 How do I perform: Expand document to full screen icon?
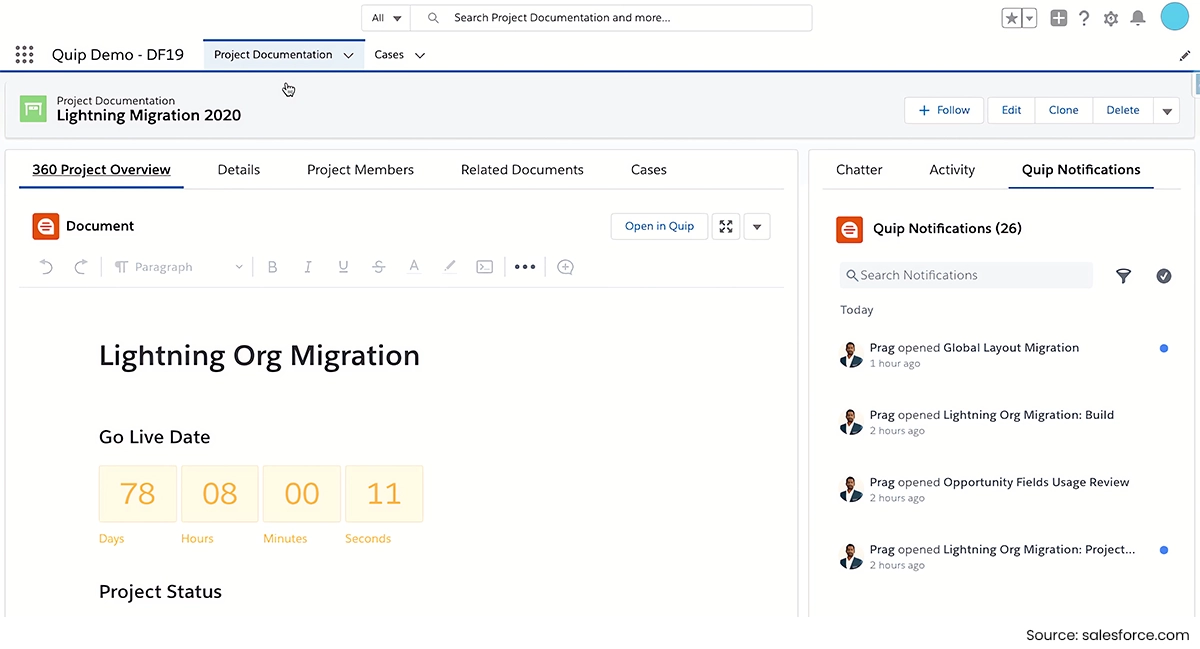(726, 226)
